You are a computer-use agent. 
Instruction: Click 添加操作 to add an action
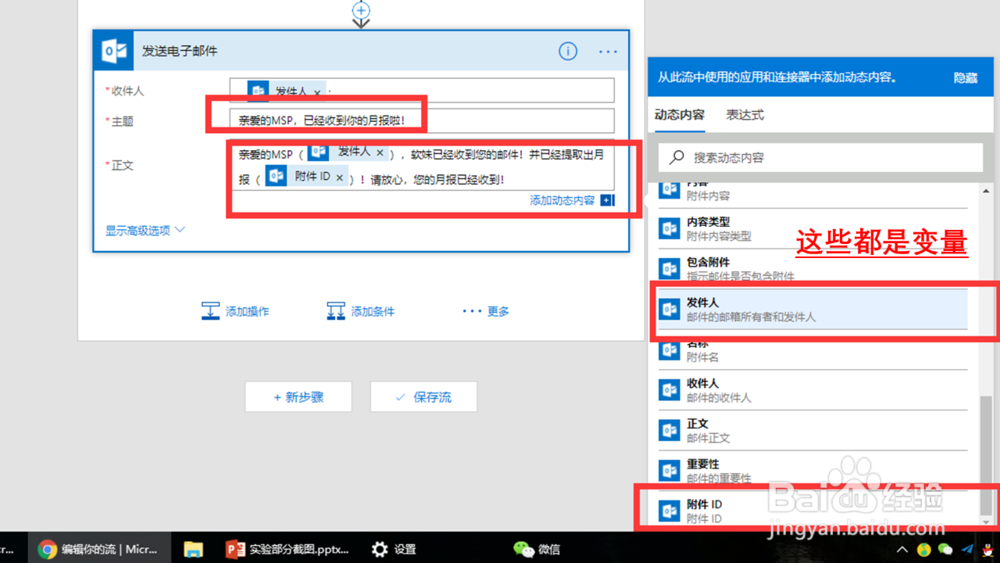(235, 311)
